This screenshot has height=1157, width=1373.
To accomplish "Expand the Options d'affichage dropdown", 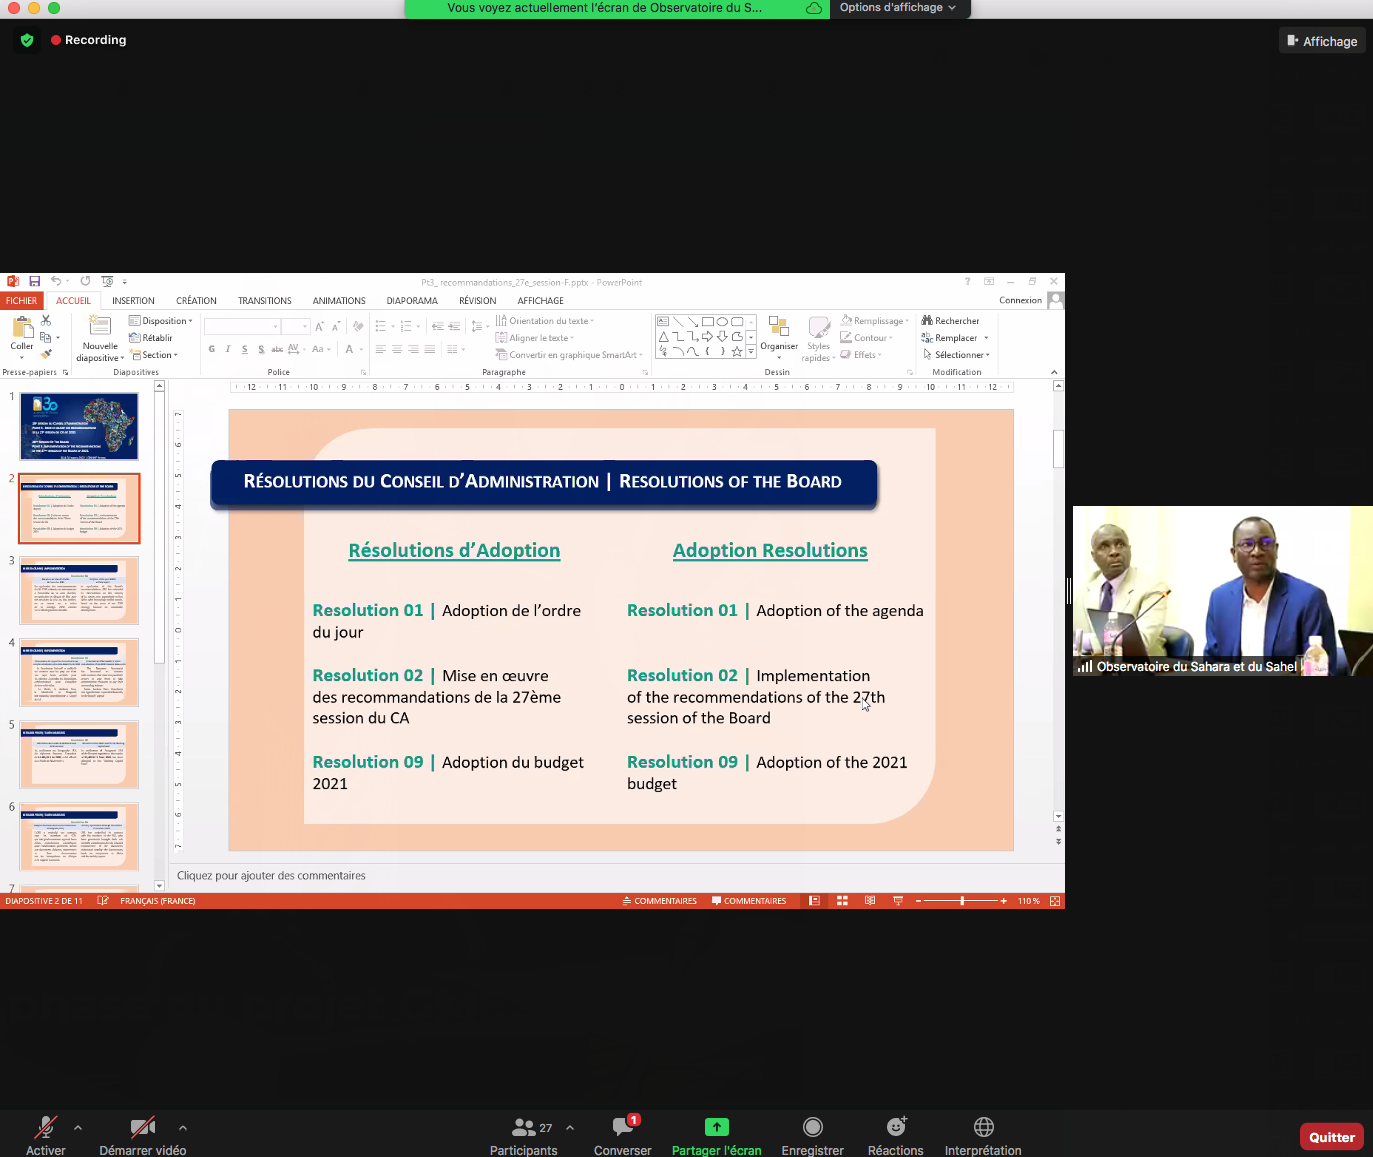I will click(x=897, y=8).
